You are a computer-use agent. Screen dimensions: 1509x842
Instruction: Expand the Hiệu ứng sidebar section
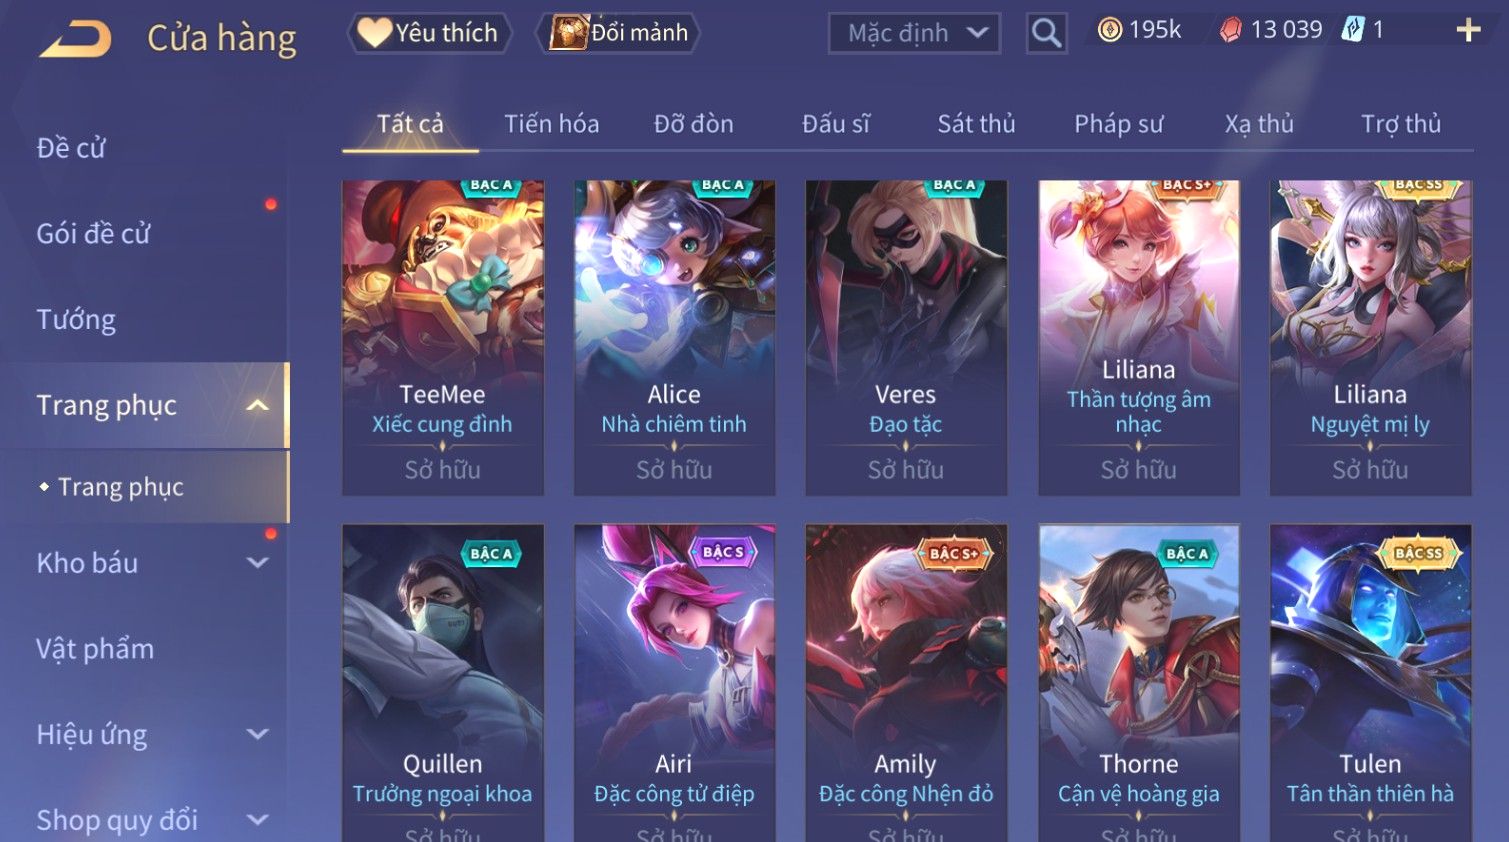(x=257, y=734)
